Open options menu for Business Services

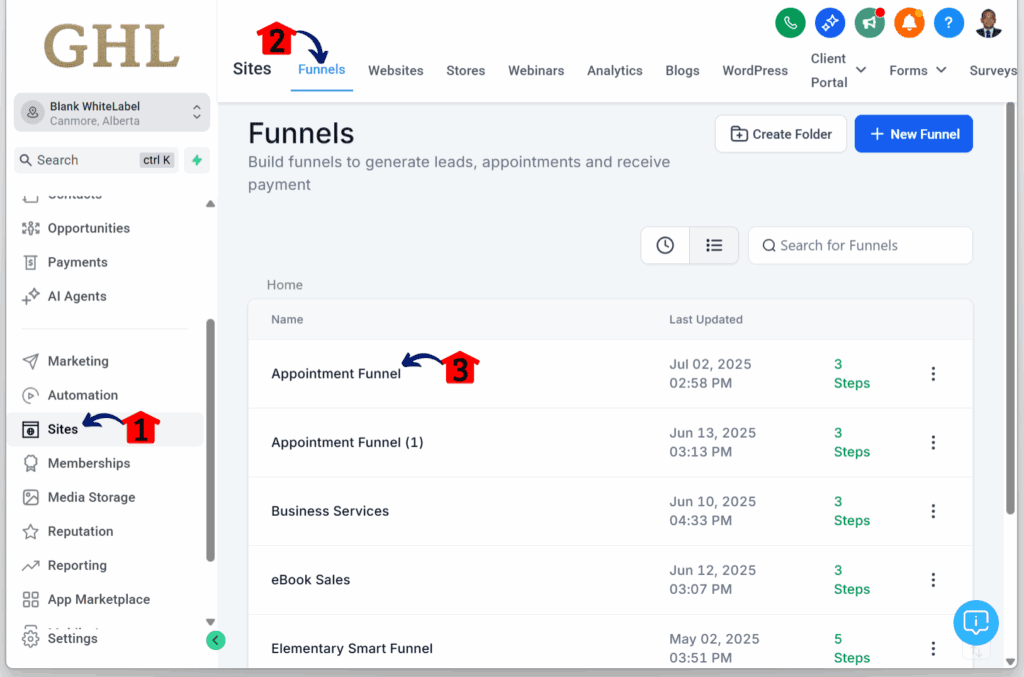[x=933, y=511]
